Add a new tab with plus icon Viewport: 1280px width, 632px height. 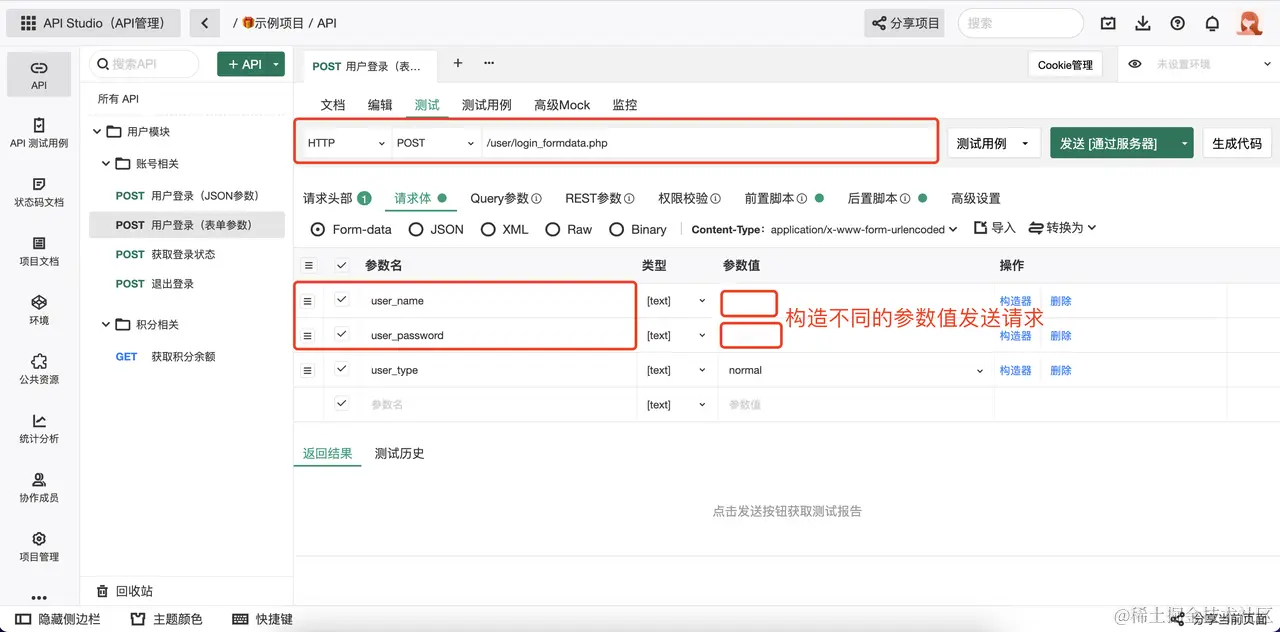458,63
